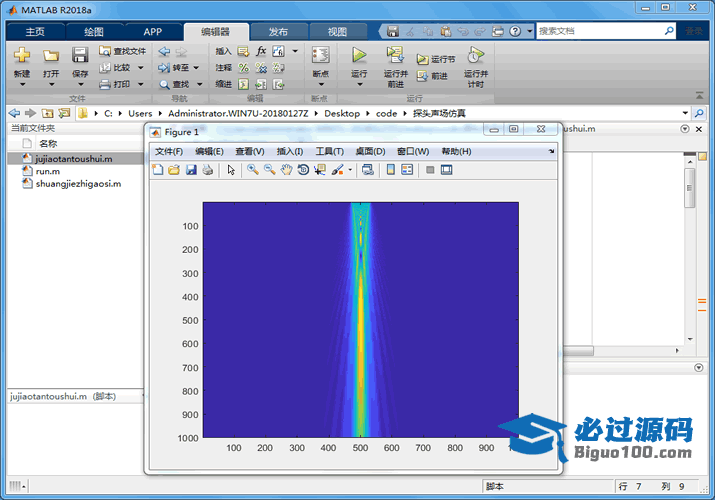715x500 pixels.
Task: Click the Show Plot Tools and Dock icon
Action: (x=446, y=170)
